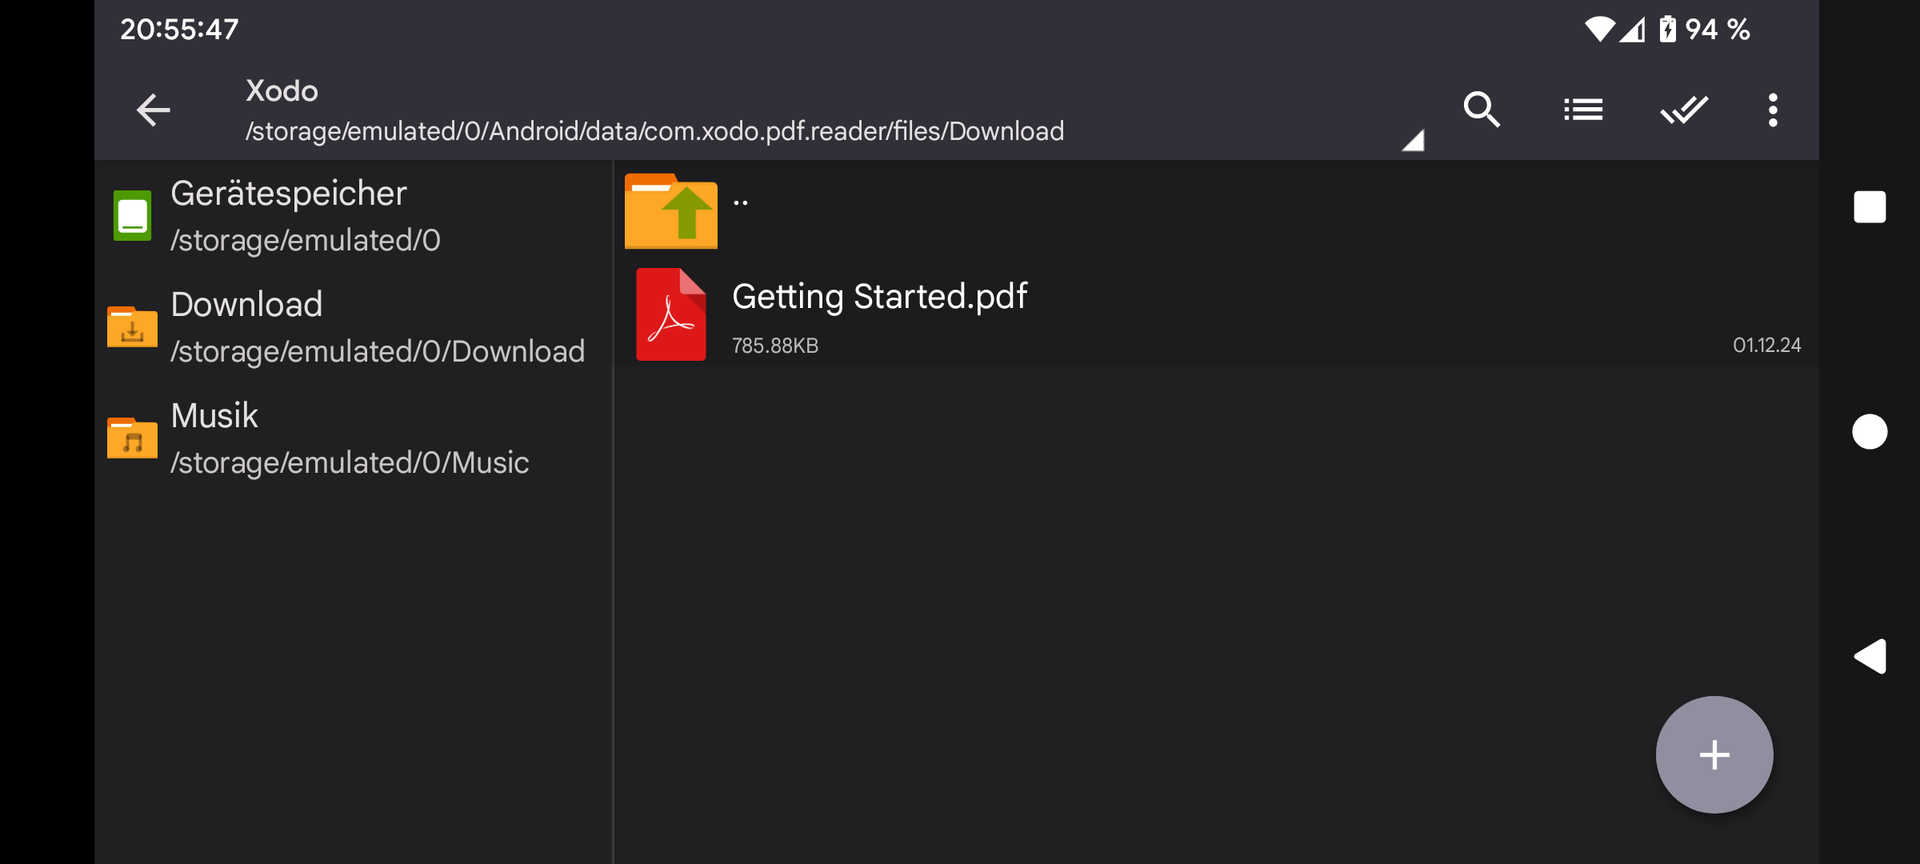
Task: Click the current folder path text
Action: click(654, 132)
